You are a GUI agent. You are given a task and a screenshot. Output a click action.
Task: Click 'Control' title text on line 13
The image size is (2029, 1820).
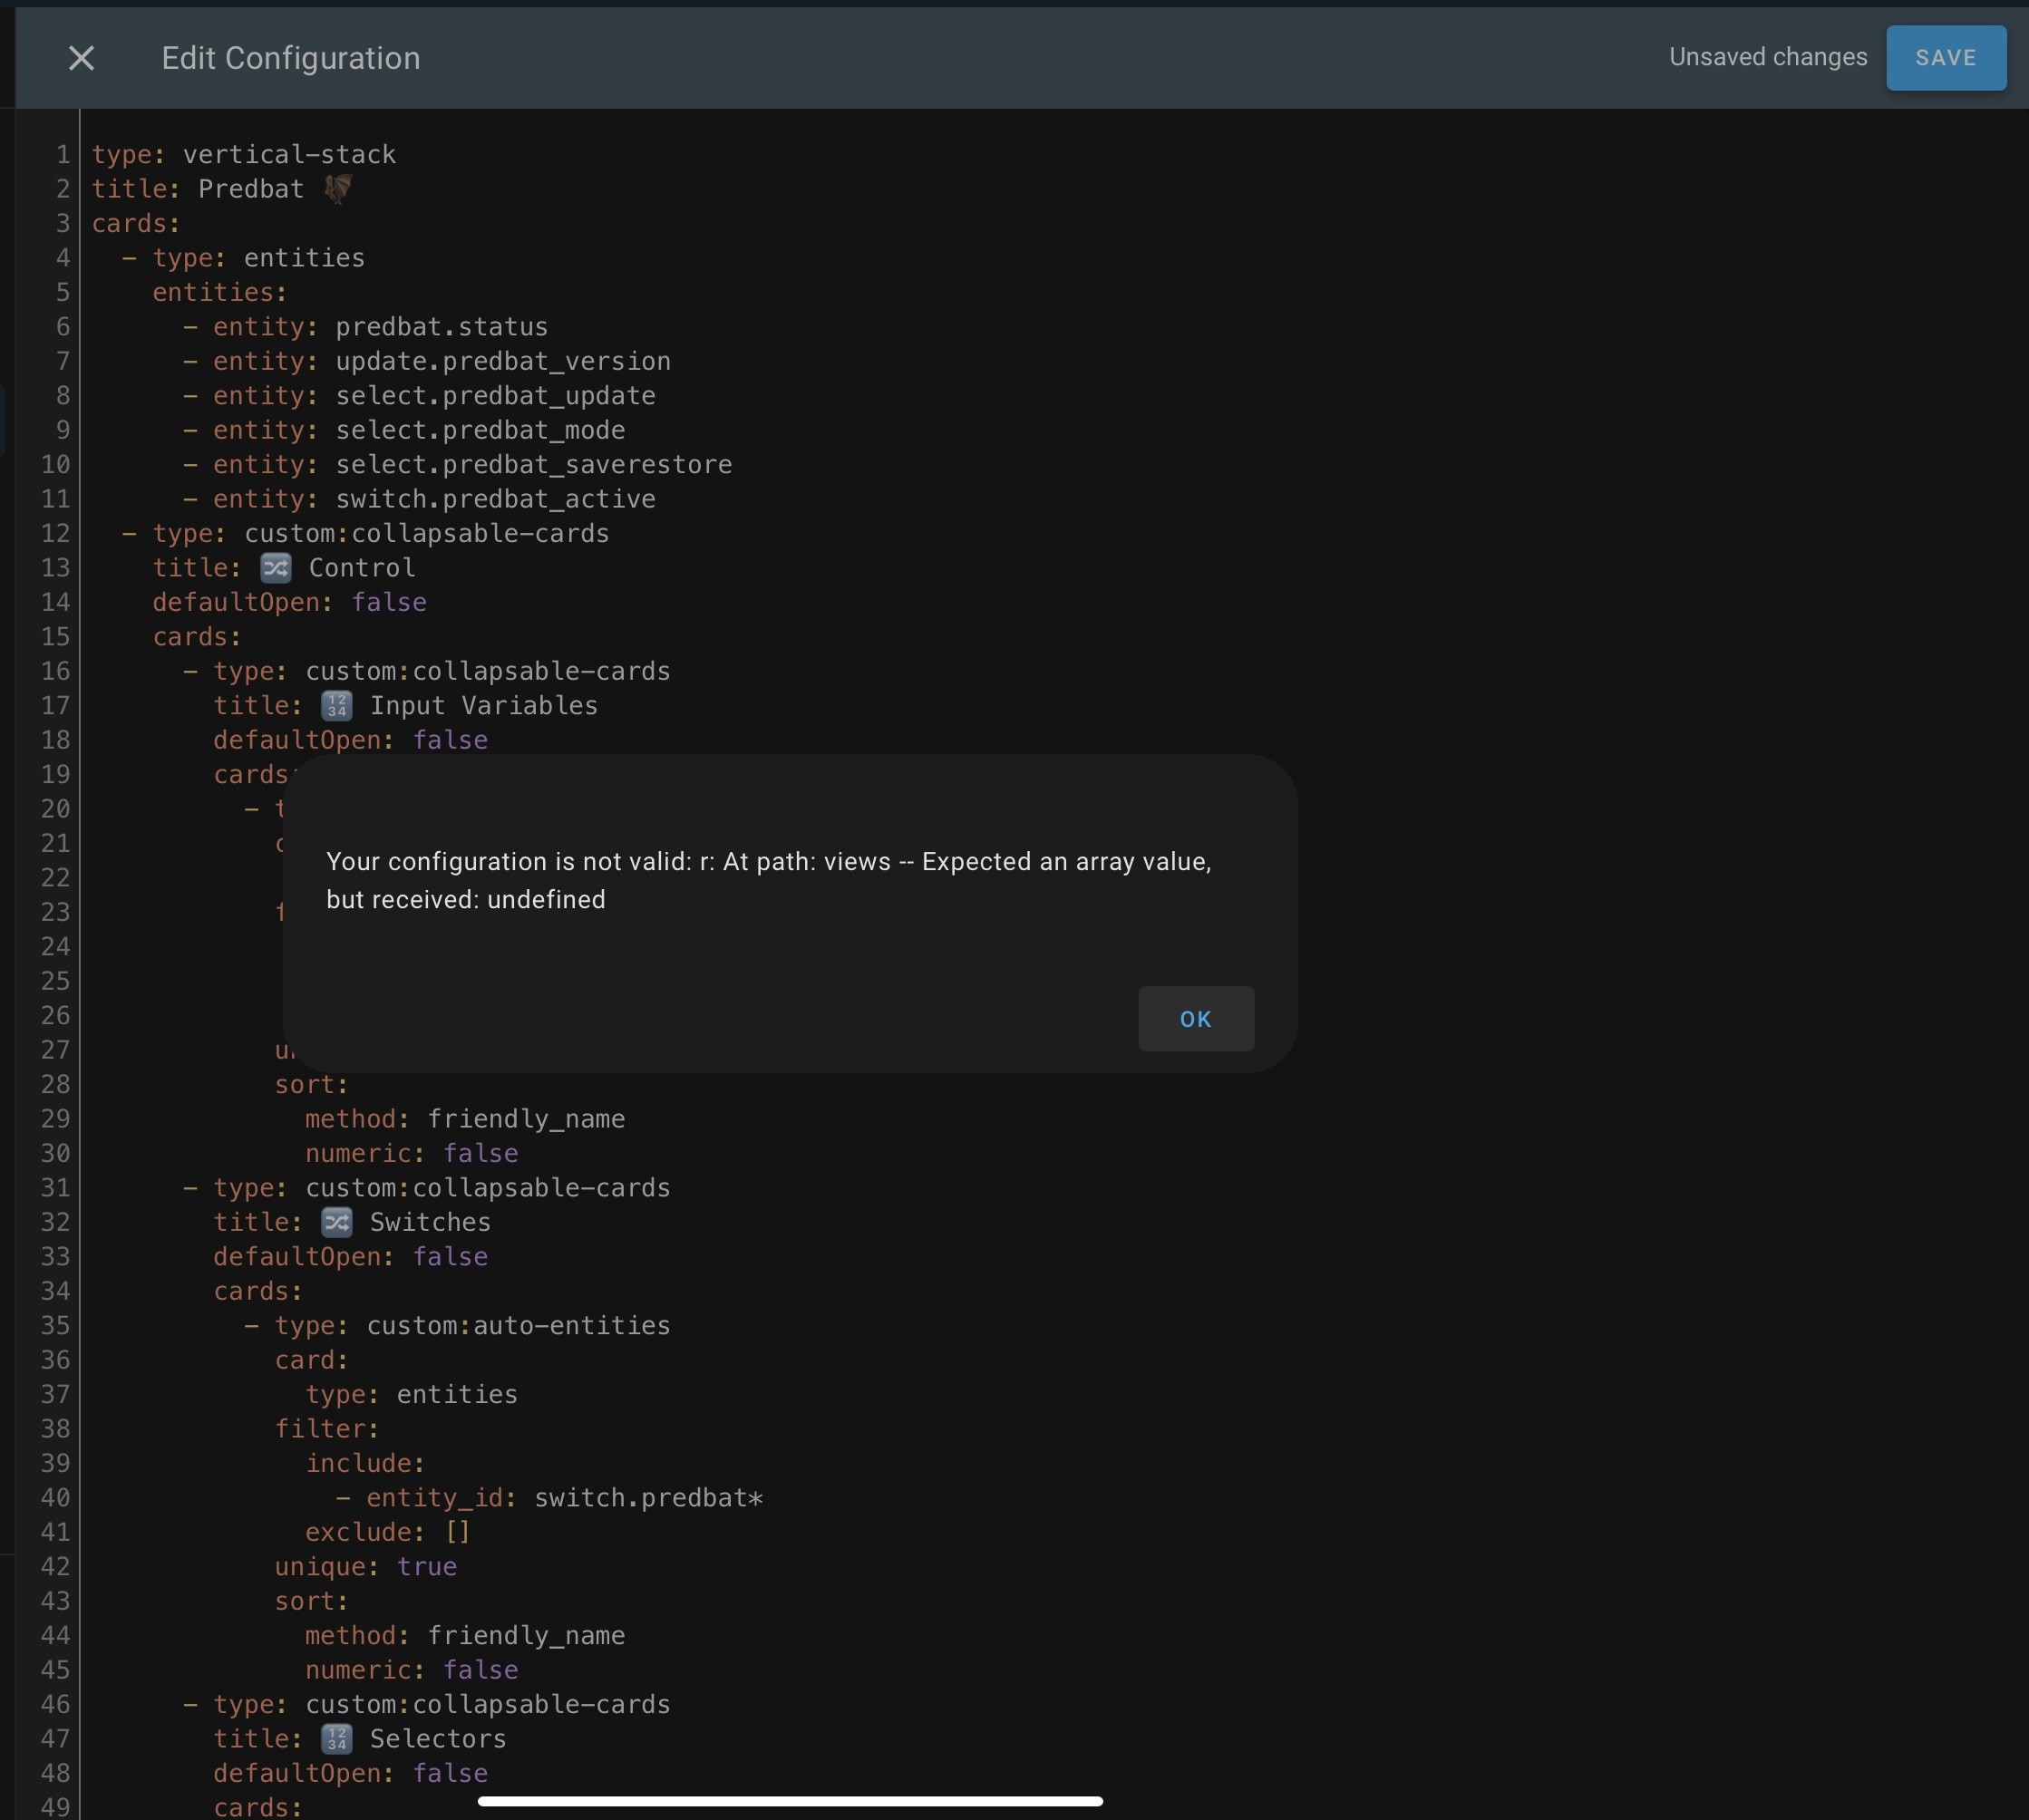click(362, 568)
